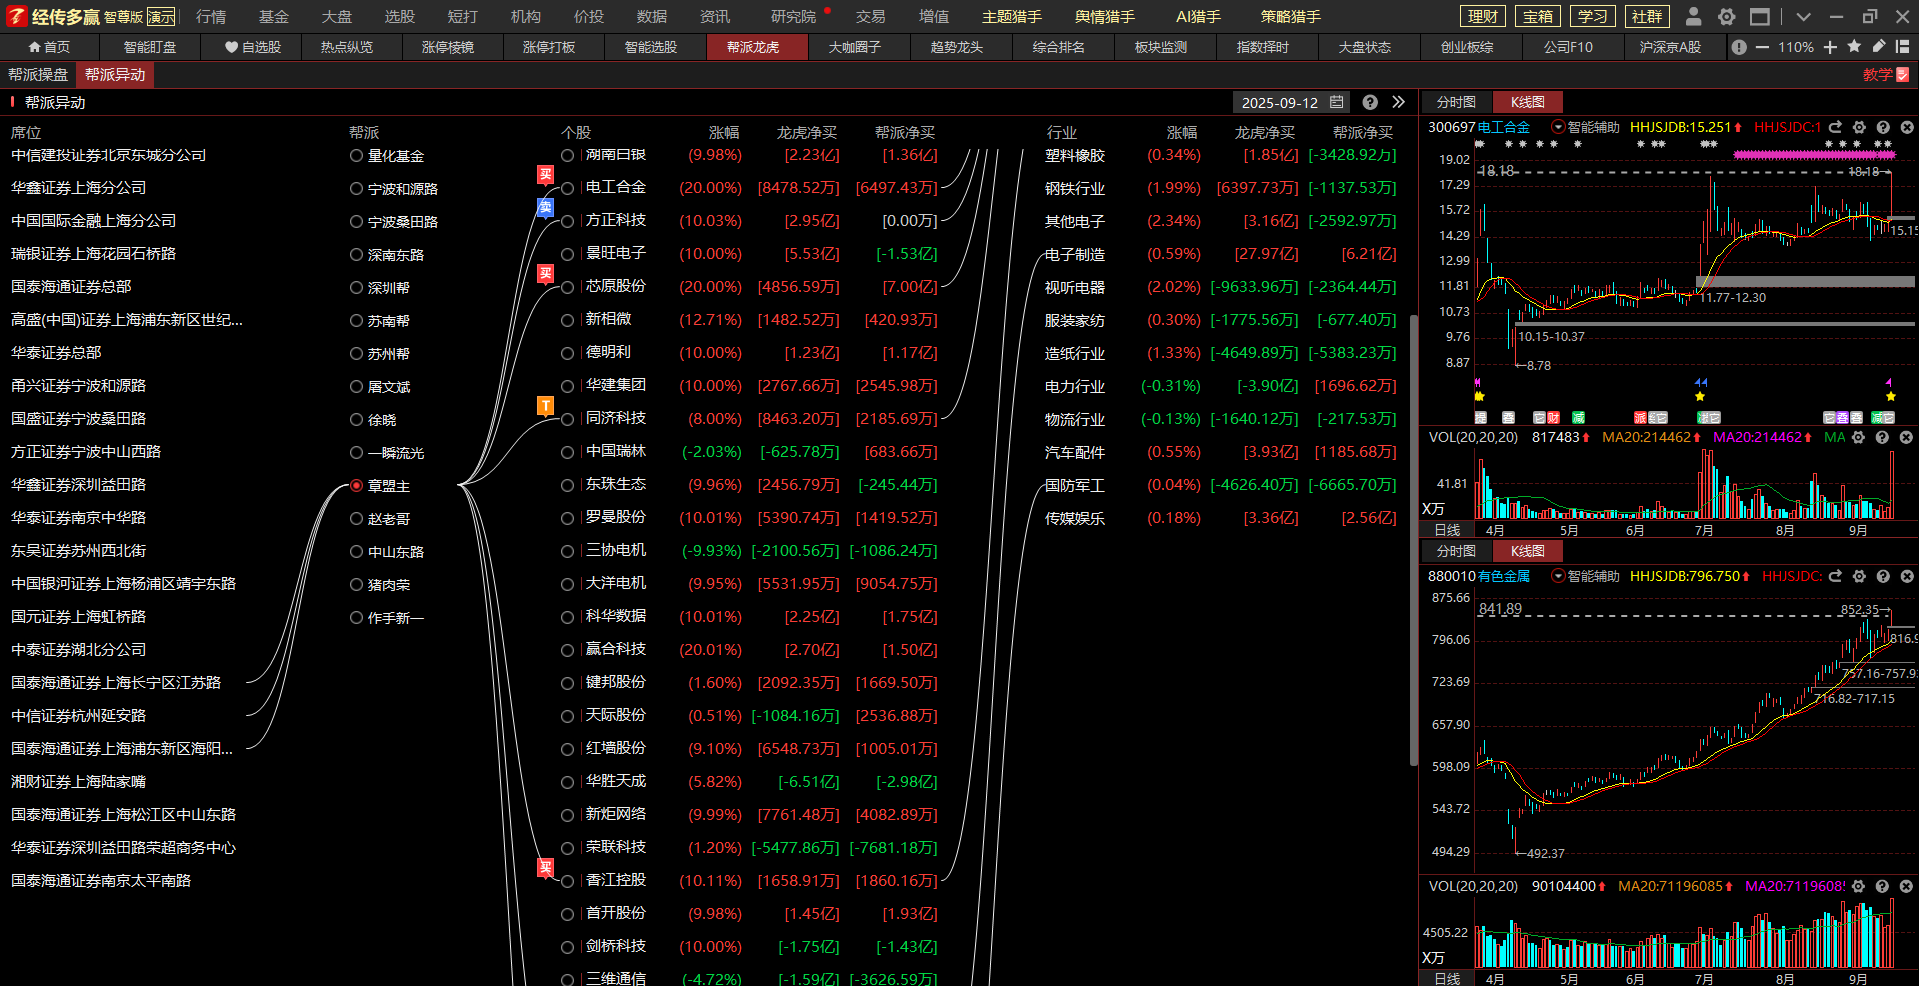
Task: Open the 研究院 menu
Action: click(x=793, y=16)
